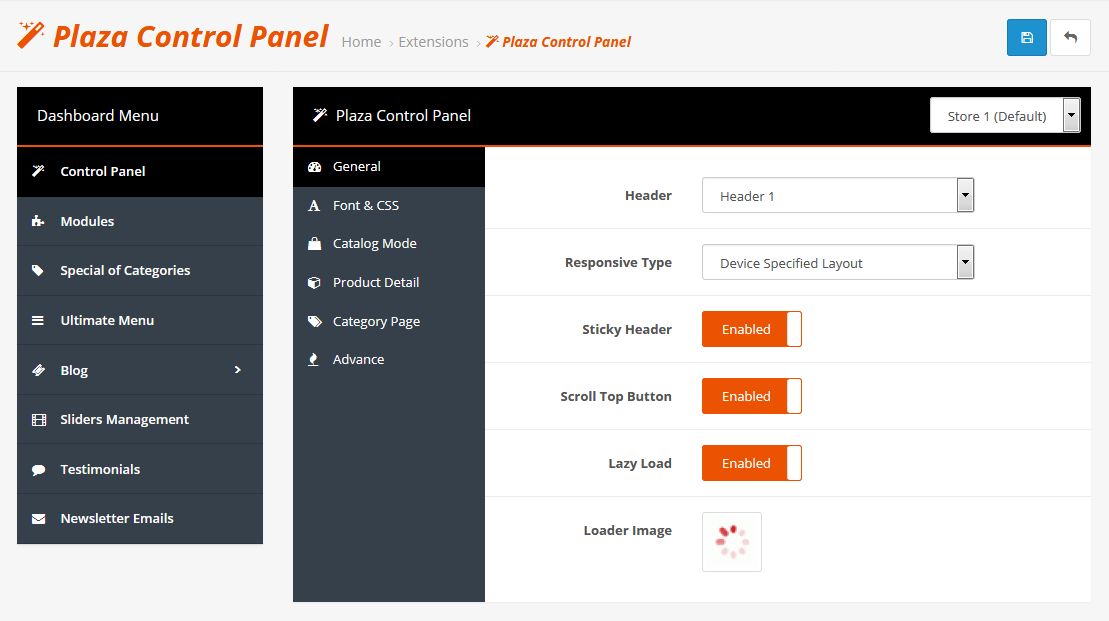Expand the Blog submenu chevron

pos(238,370)
